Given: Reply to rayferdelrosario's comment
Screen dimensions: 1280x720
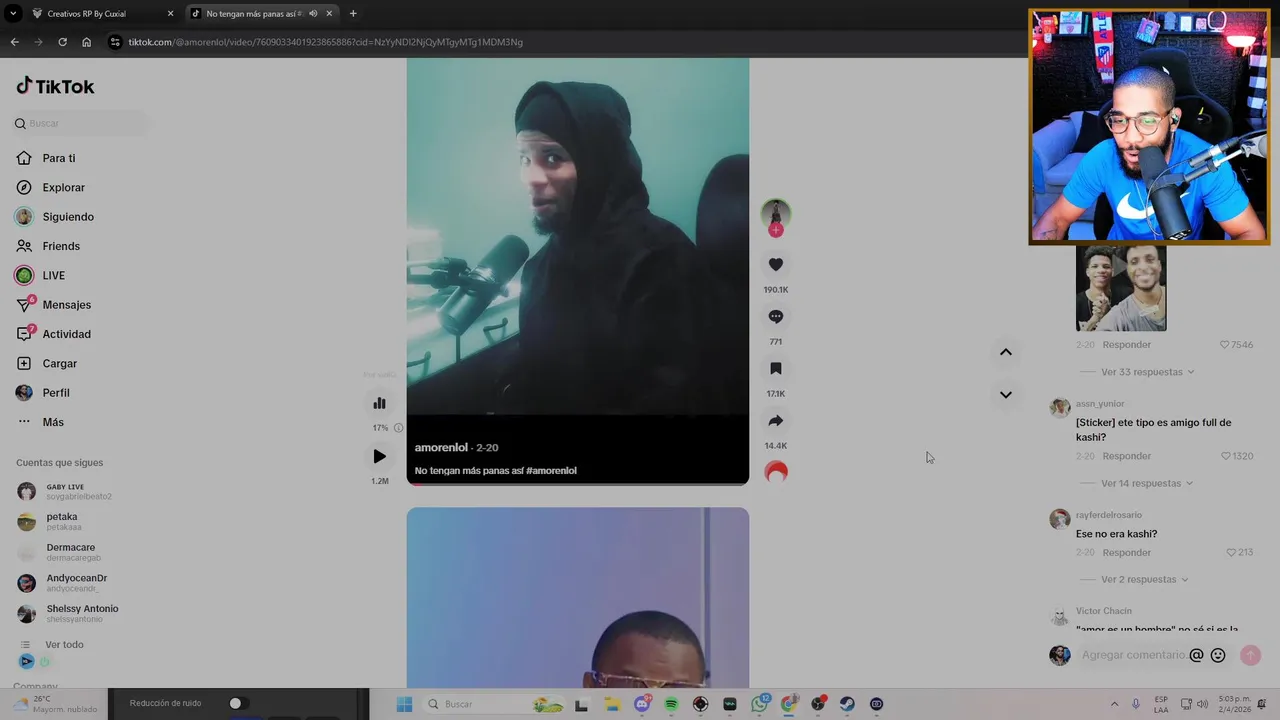Looking at the screenshot, I should (x=1127, y=552).
